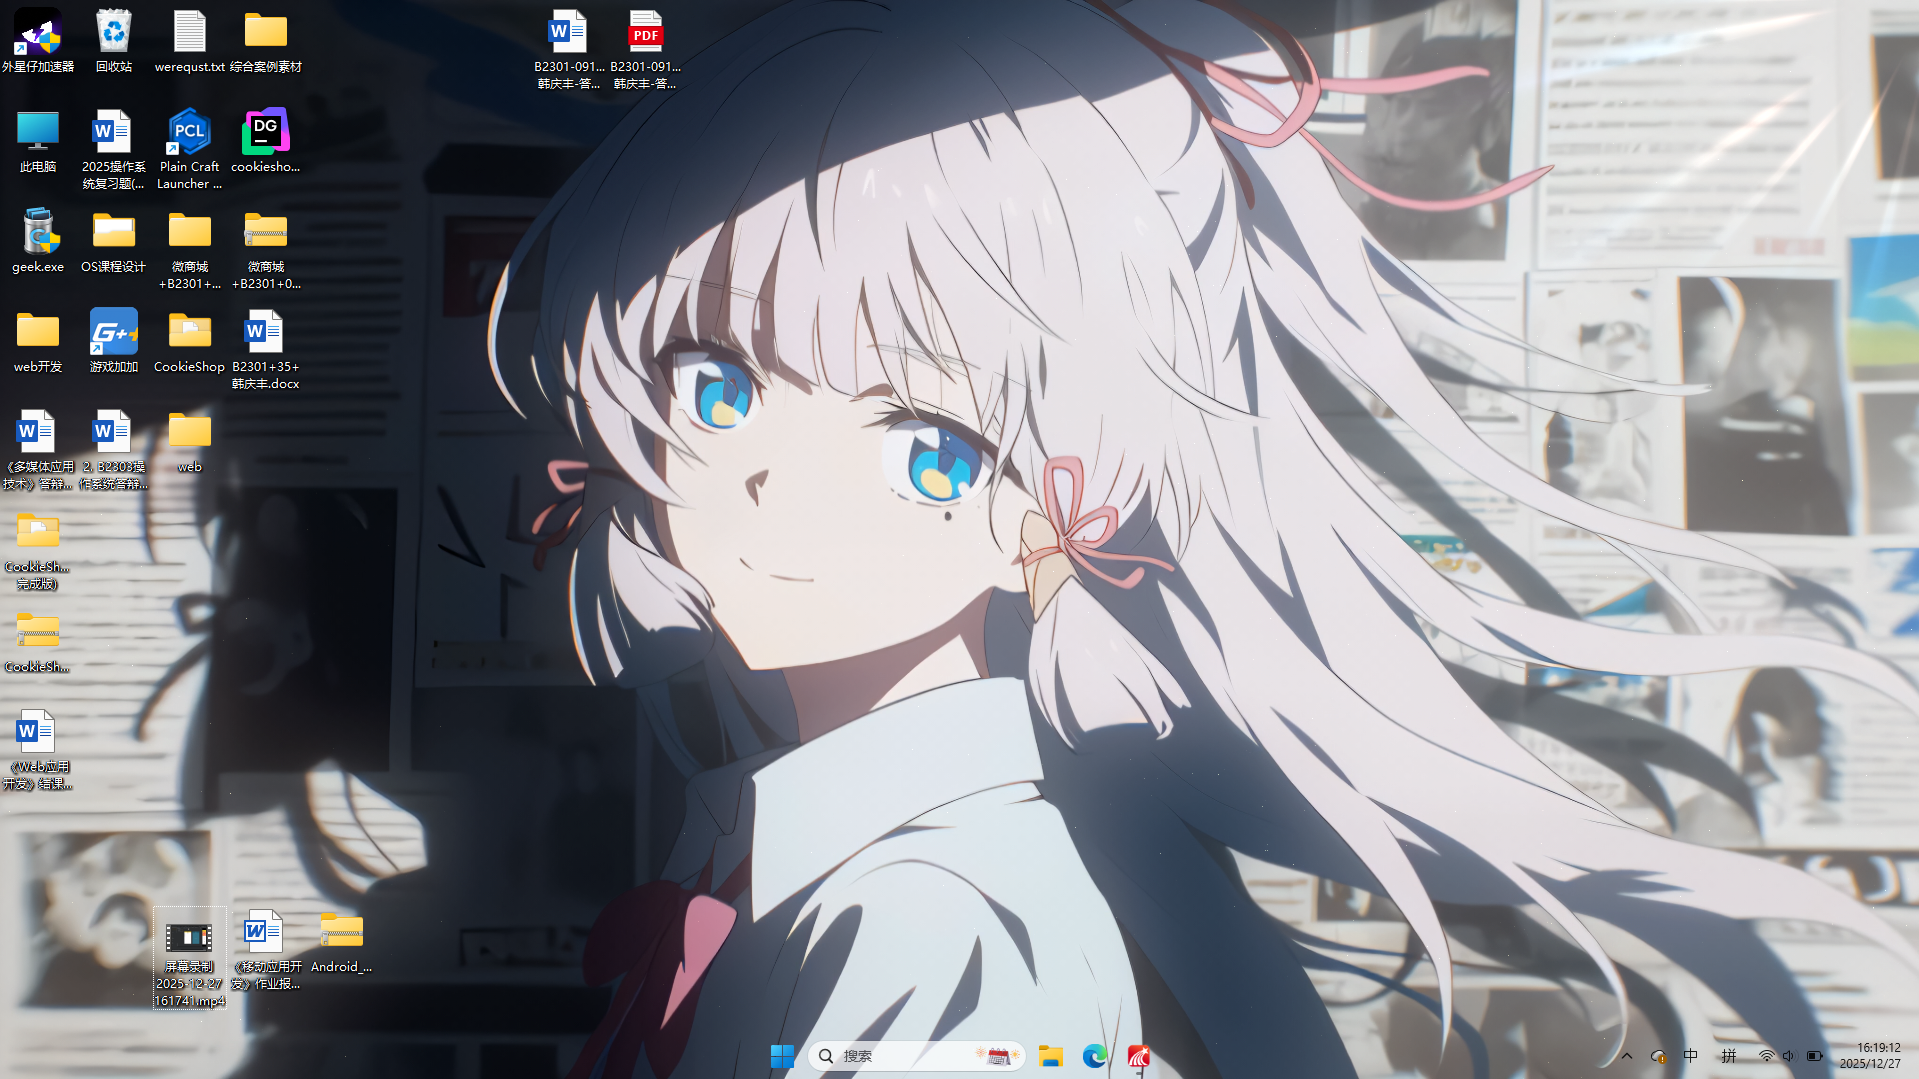Select the geek.exe desktop icon
Screen dimensions: 1919x1079
click(38, 241)
